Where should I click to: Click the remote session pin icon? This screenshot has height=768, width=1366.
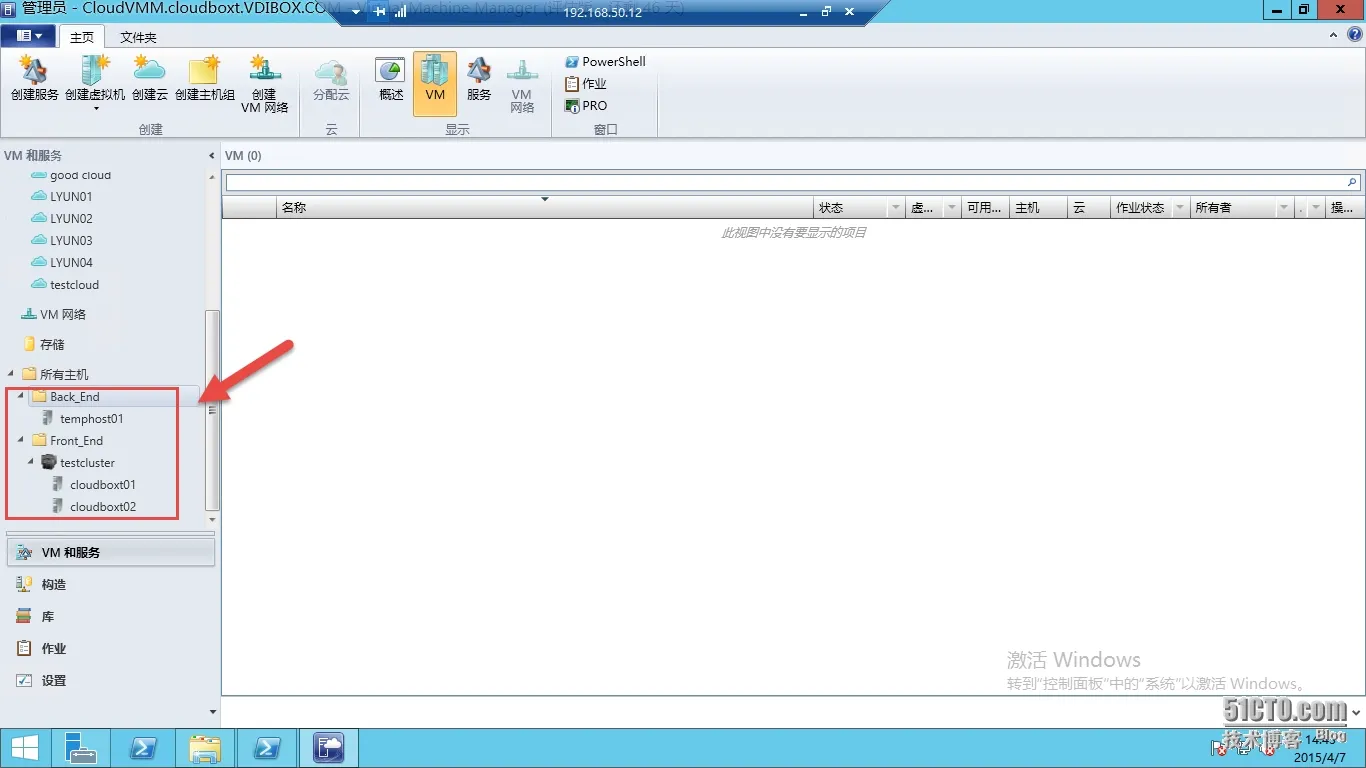pyautogui.click(x=380, y=12)
